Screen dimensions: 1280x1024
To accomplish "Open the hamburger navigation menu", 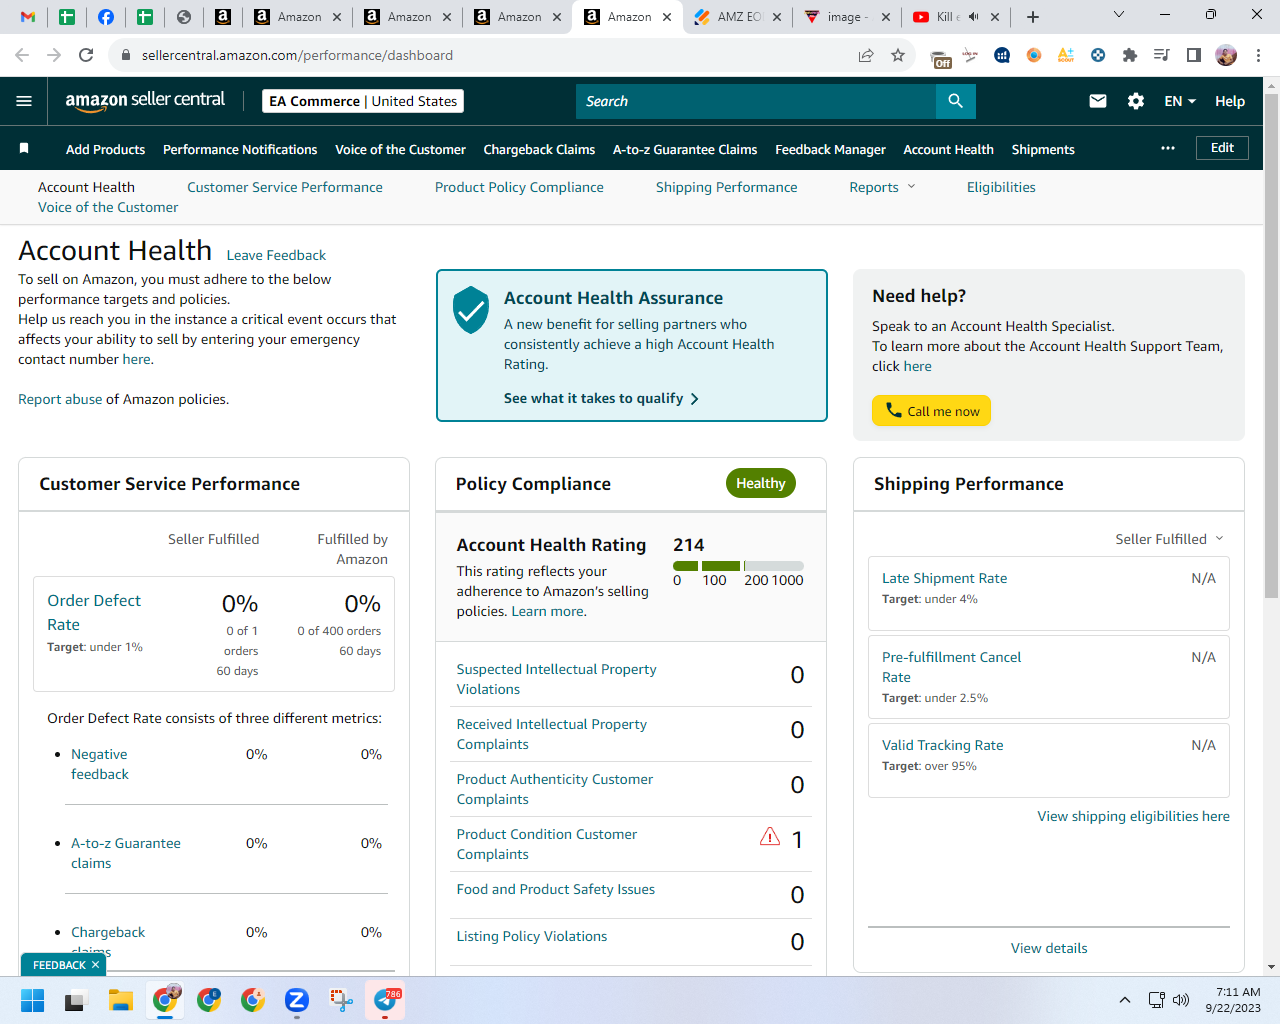I will tap(24, 101).
